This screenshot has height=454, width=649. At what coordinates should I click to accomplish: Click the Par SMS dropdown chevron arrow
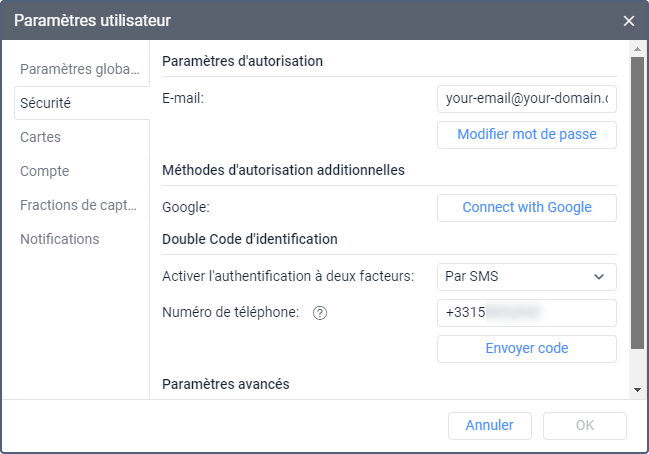599,276
